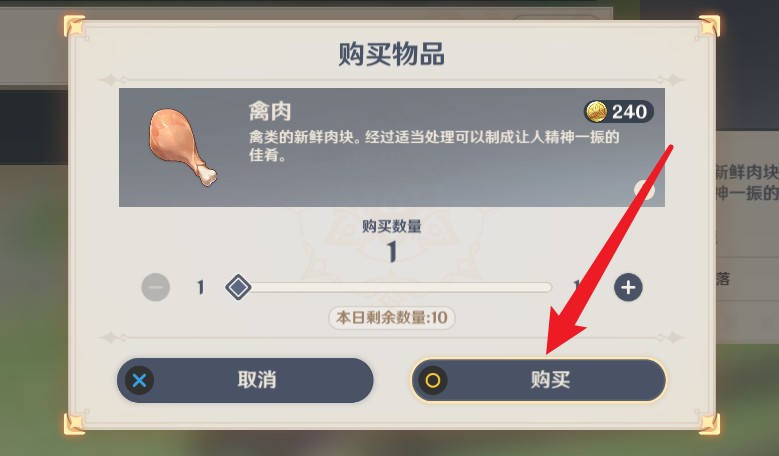Screen dimensions: 779x456
Task: Click the golden ornament at dialog's bottom-right corner
Action: coord(709,424)
